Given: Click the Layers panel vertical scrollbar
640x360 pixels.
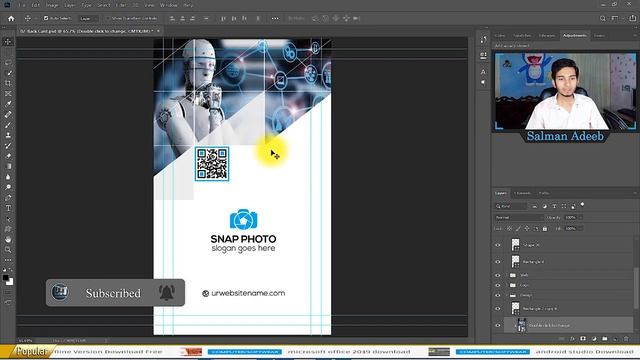Looking at the screenshot, I should click(x=636, y=288).
